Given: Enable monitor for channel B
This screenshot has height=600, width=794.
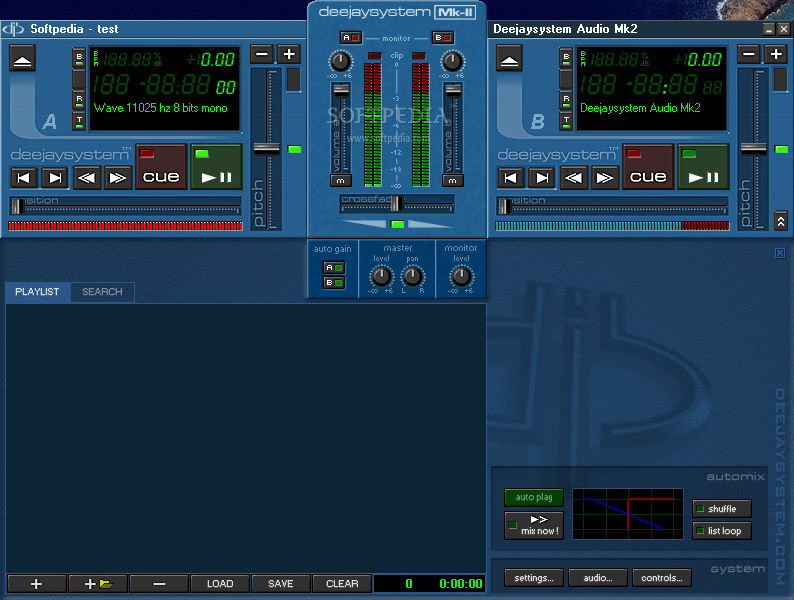Looking at the screenshot, I should pyautogui.click(x=443, y=37).
